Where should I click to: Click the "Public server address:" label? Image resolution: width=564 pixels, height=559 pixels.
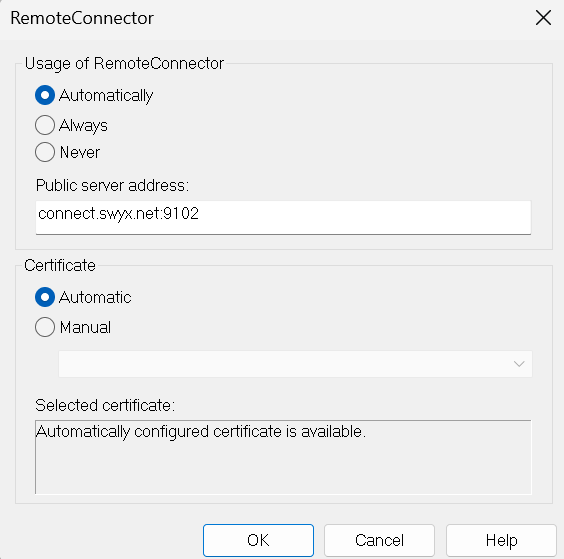(x=112, y=186)
